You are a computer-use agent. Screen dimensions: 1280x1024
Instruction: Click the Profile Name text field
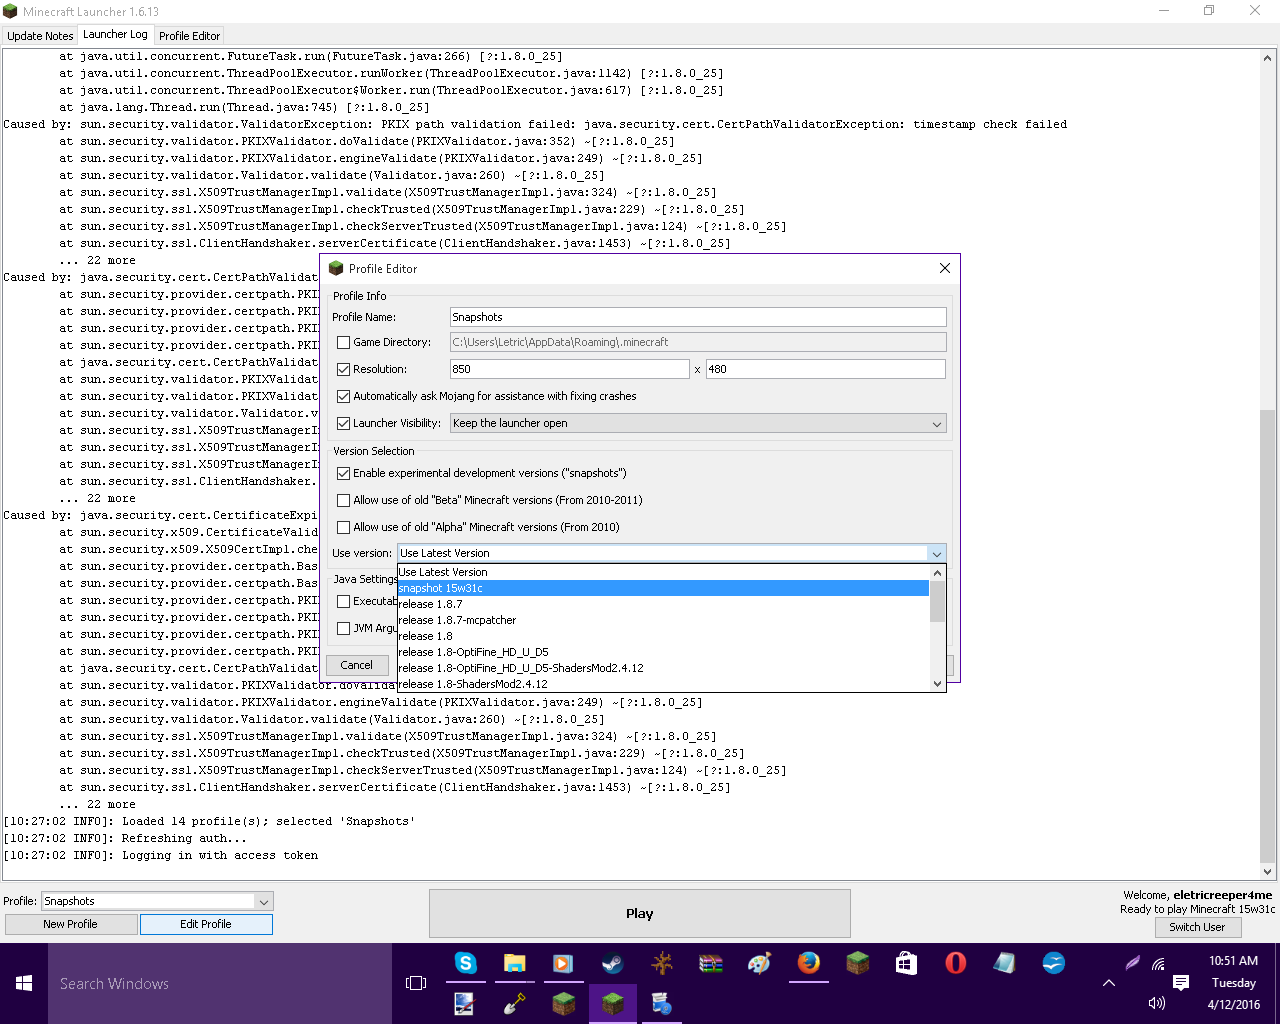(697, 317)
